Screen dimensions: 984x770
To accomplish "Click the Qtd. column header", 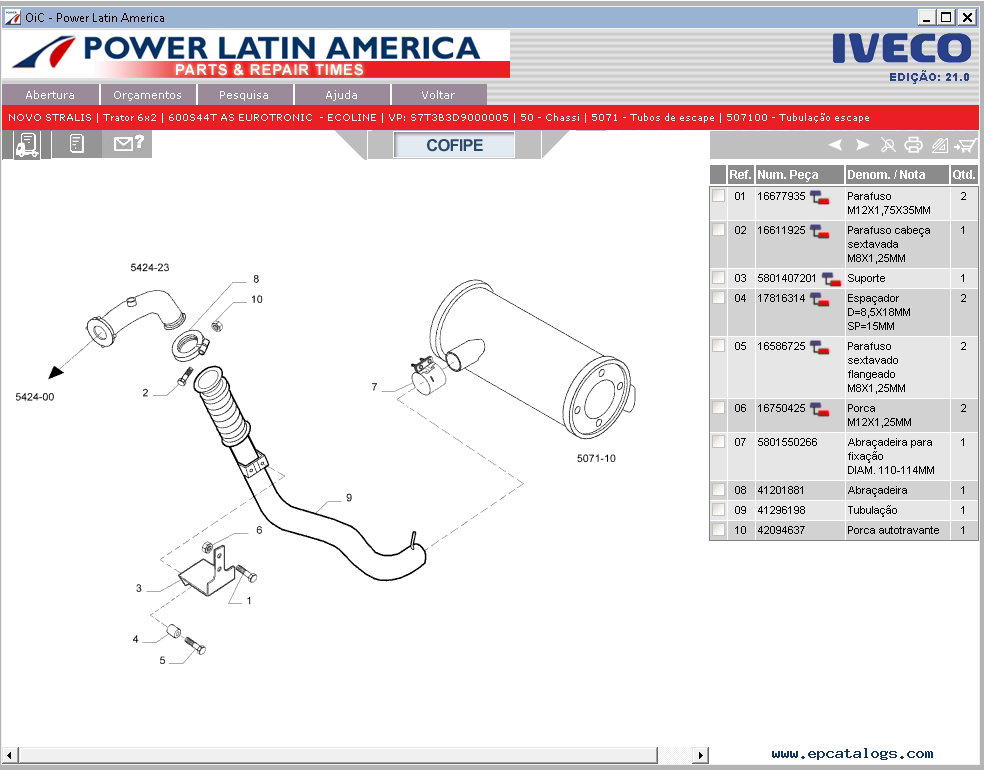I will (x=963, y=174).
